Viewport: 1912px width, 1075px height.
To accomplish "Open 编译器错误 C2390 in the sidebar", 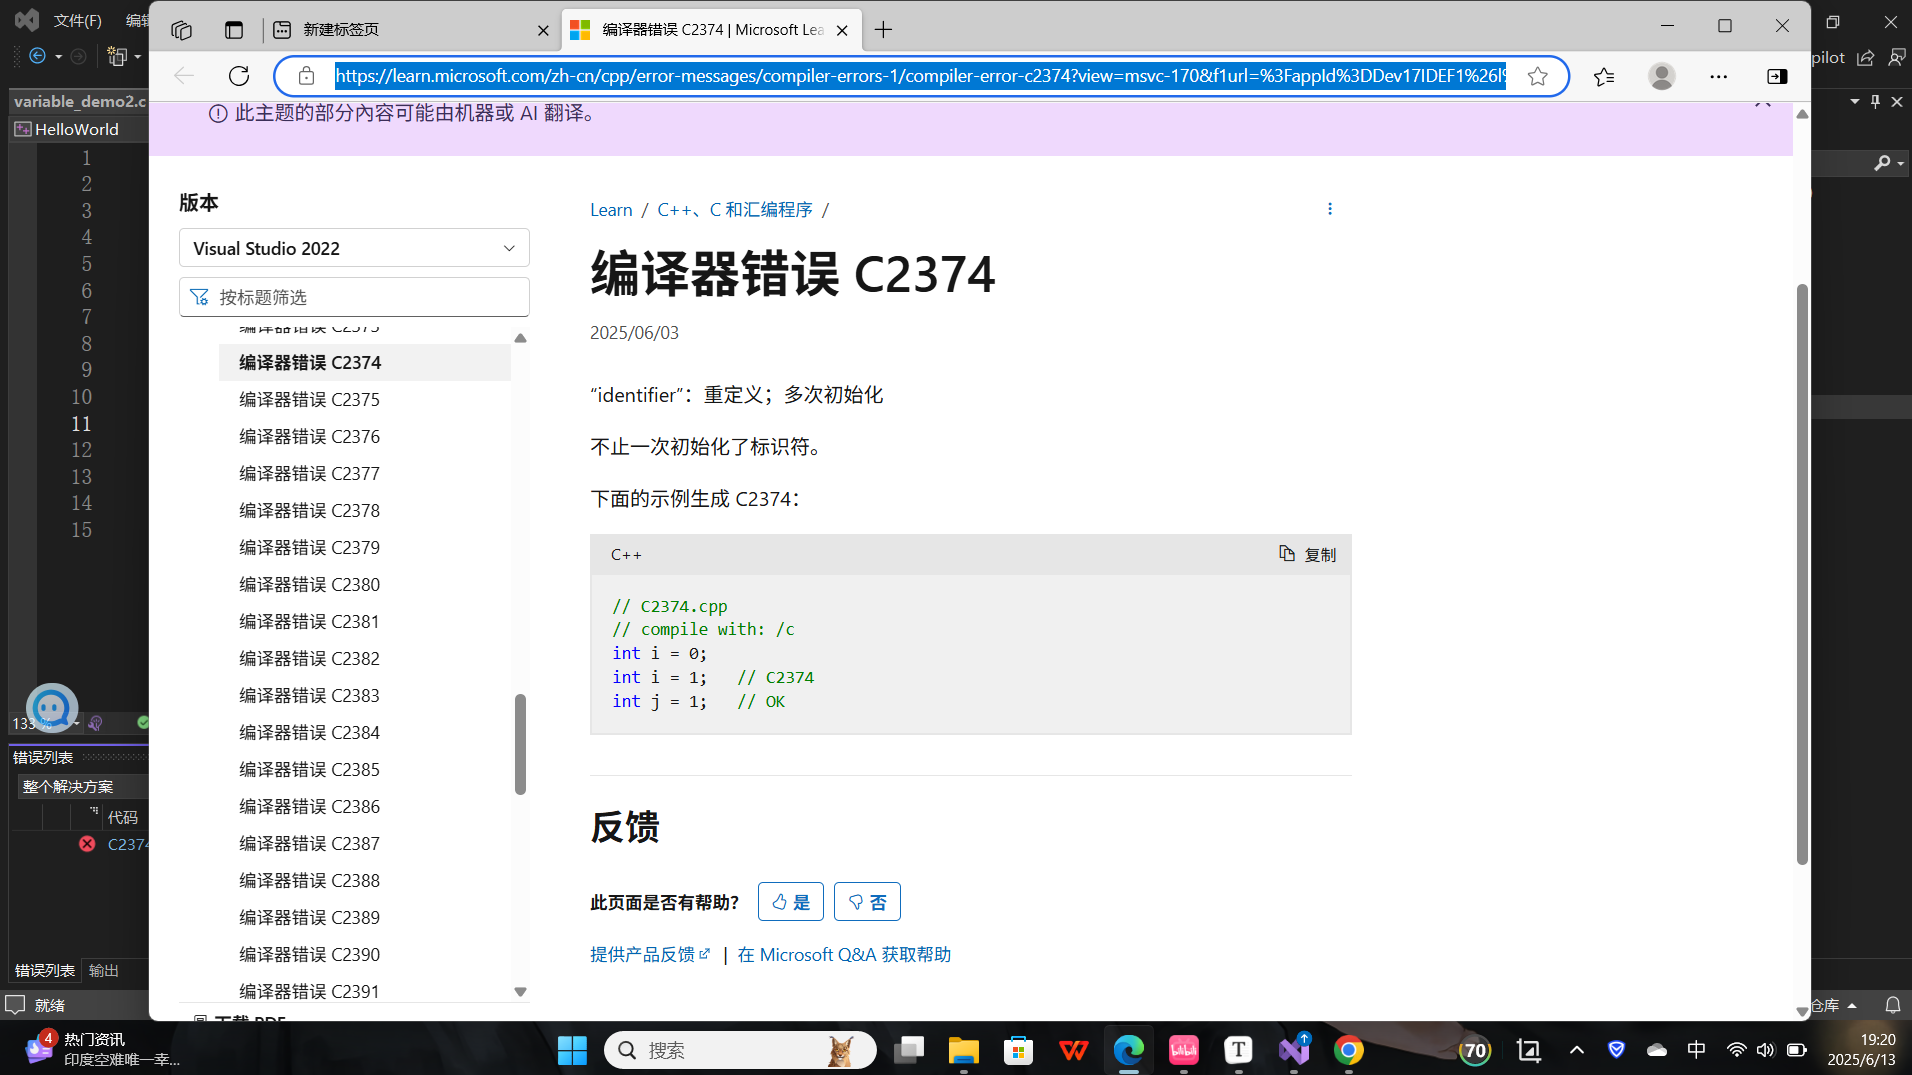I will [309, 954].
